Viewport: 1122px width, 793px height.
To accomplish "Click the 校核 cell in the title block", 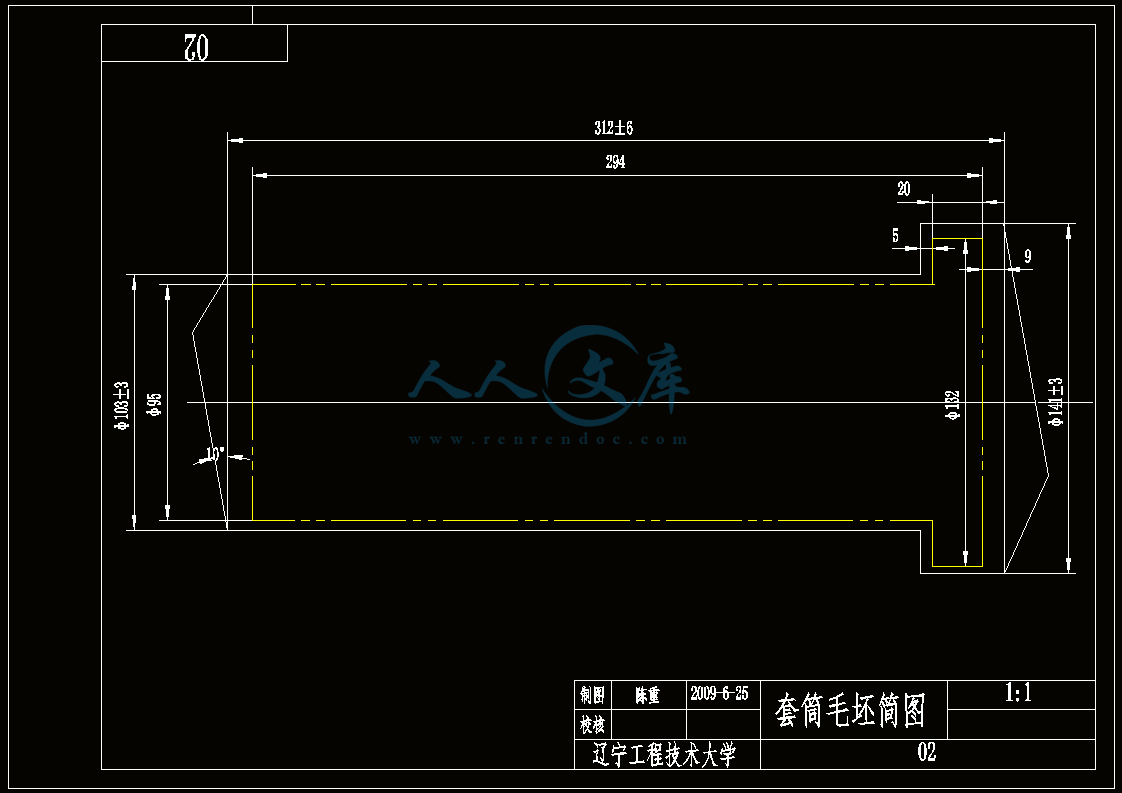I will [x=592, y=725].
